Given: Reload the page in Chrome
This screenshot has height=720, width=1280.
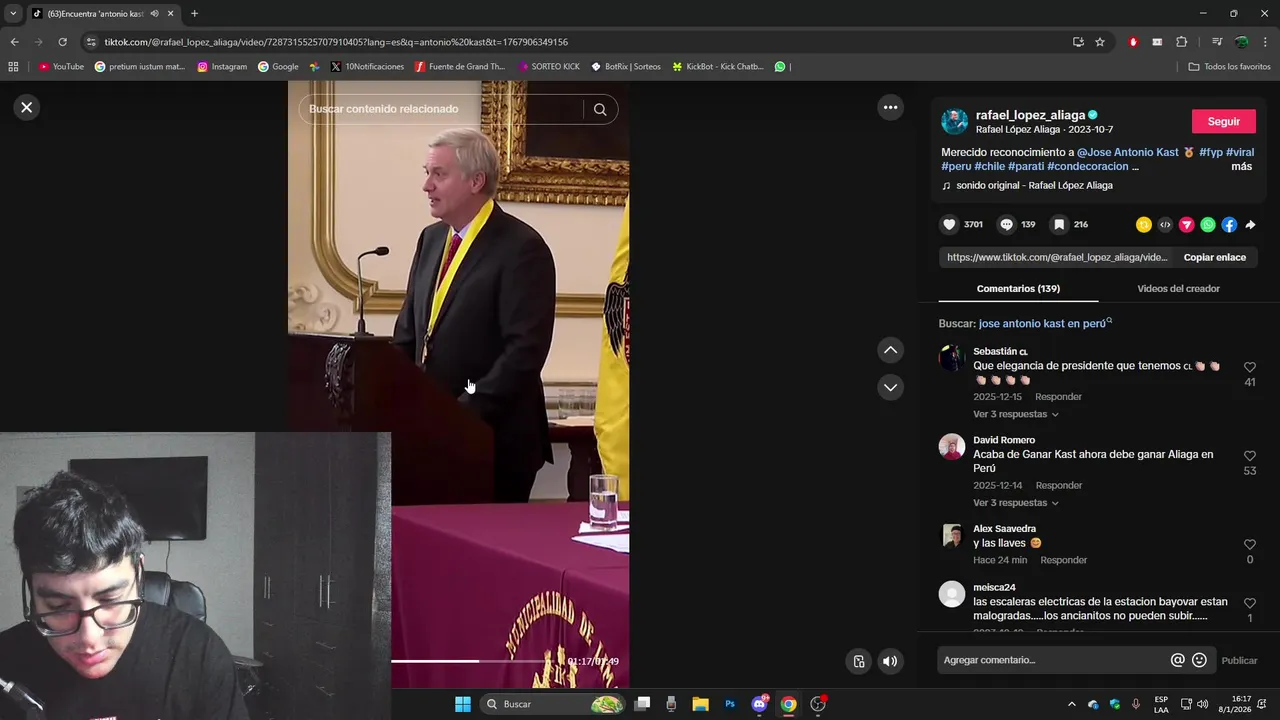Looking at the screenshot, I should pyautogui.click(x=62, y=42).
